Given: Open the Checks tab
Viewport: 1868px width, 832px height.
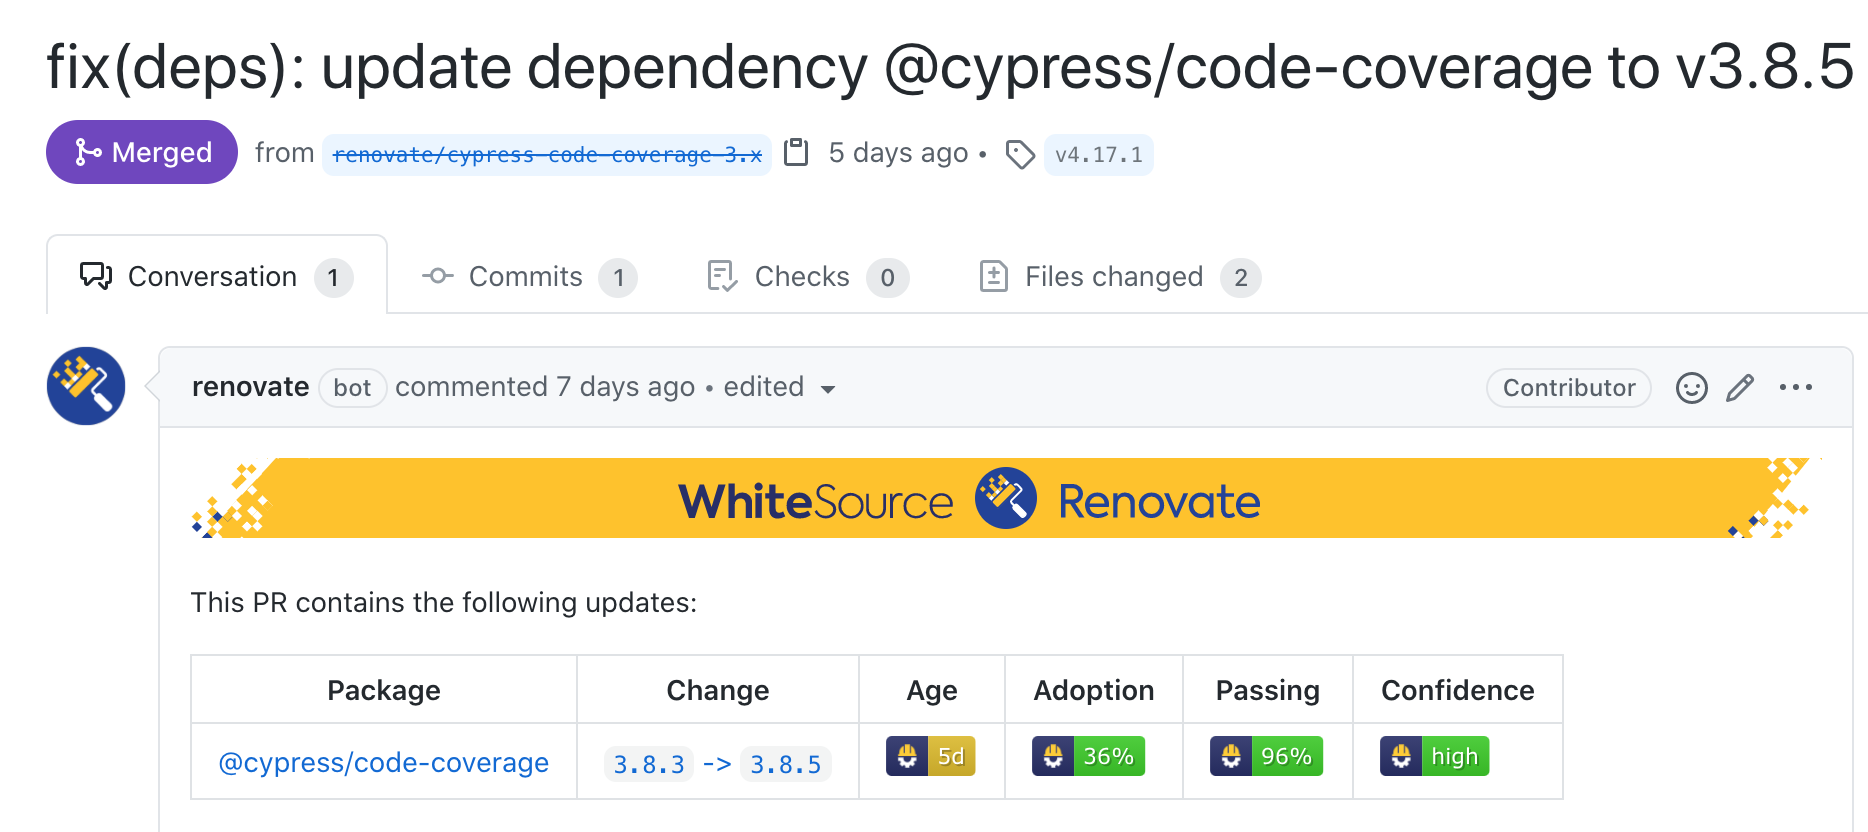Looking at the screenshot, I should 807,277.
